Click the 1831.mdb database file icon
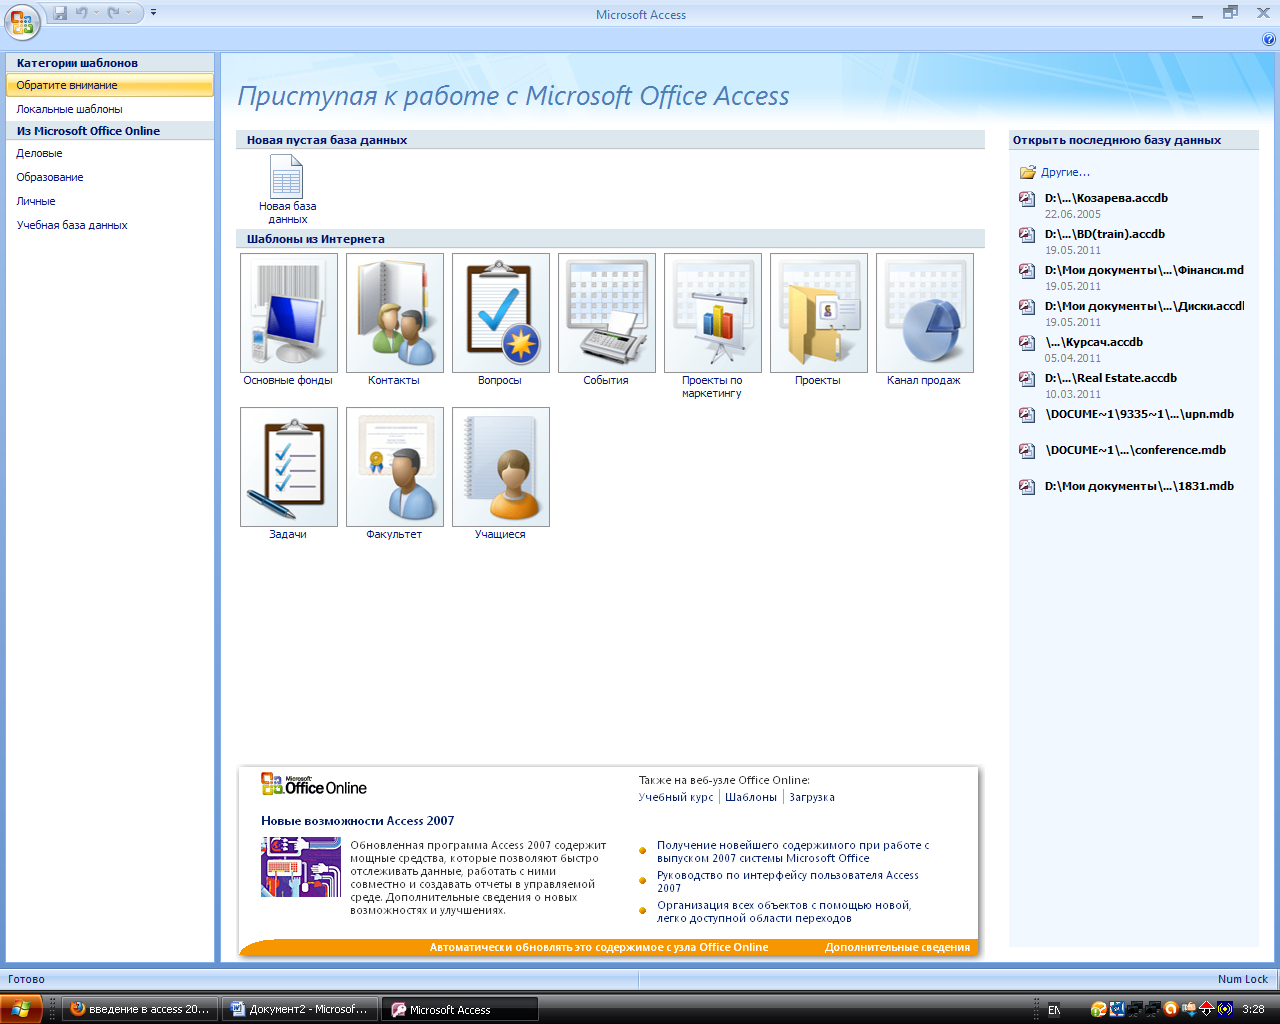1280x1024 pixels. click(1027, 486)
